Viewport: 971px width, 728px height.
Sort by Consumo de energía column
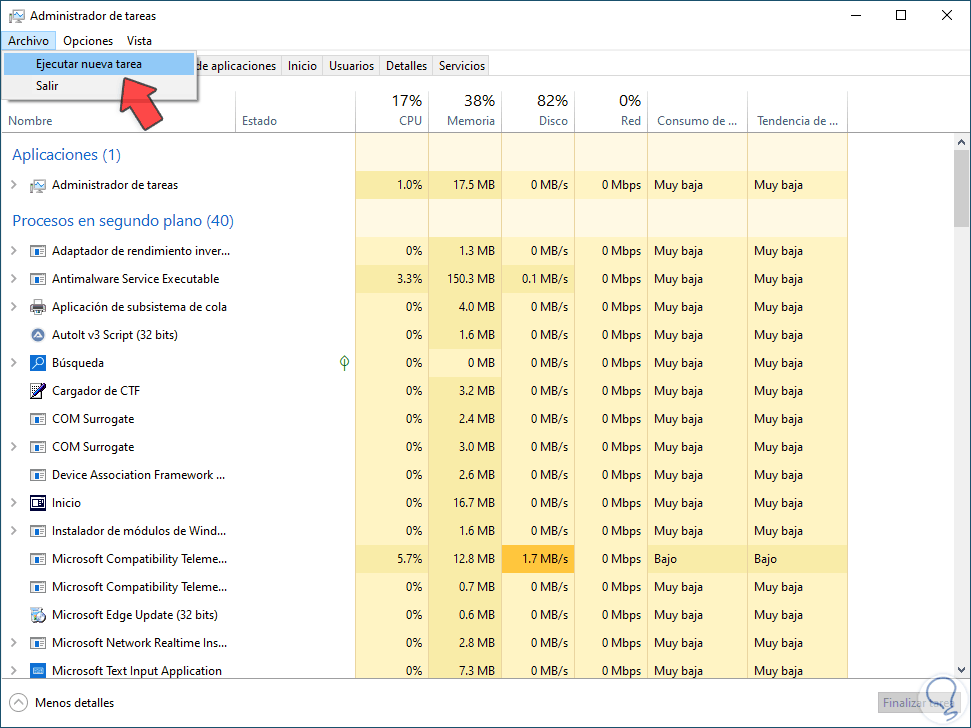point(698,111)
